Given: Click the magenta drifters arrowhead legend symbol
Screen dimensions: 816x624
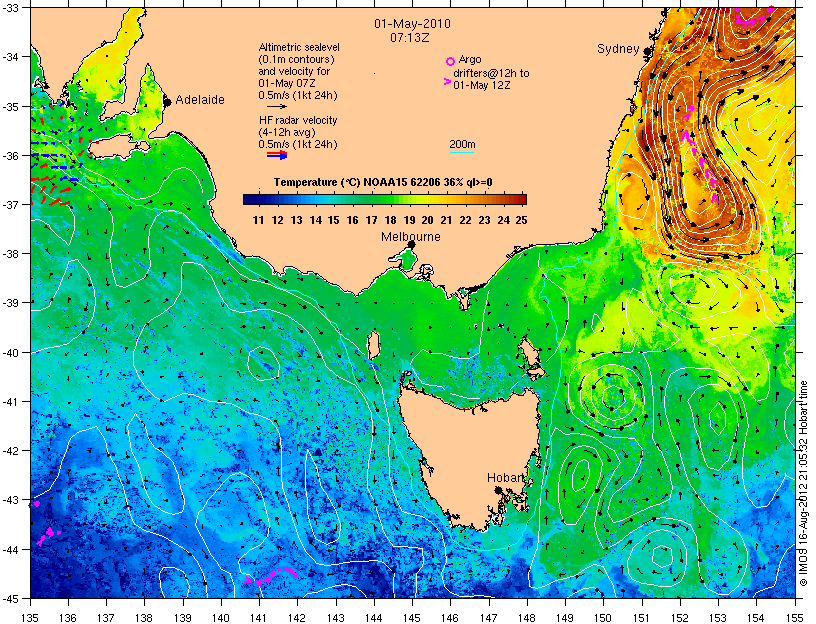Looking at the screenshot, I should pyautogui.click(x=447, y=82).
